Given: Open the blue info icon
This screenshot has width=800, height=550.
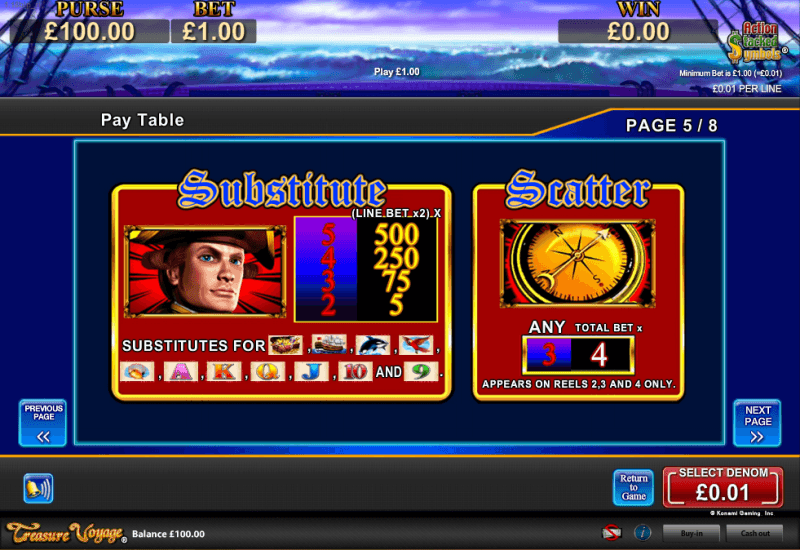Looking at the screenshot, I should (642, 533).
